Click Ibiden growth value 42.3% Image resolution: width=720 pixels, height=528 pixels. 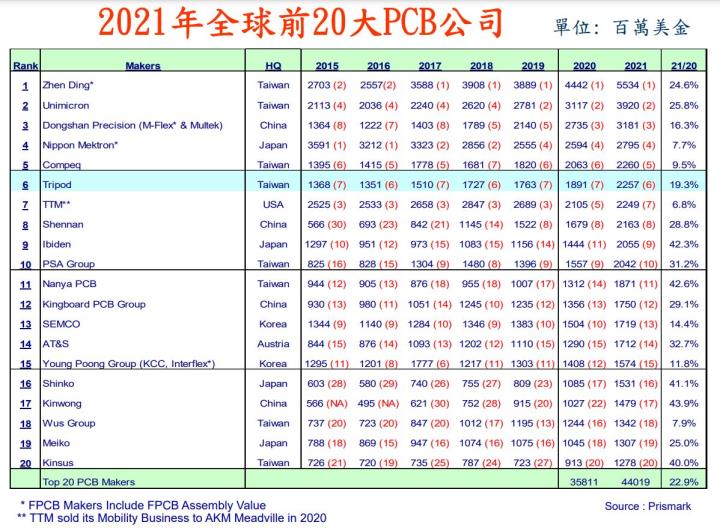point(684,244)
